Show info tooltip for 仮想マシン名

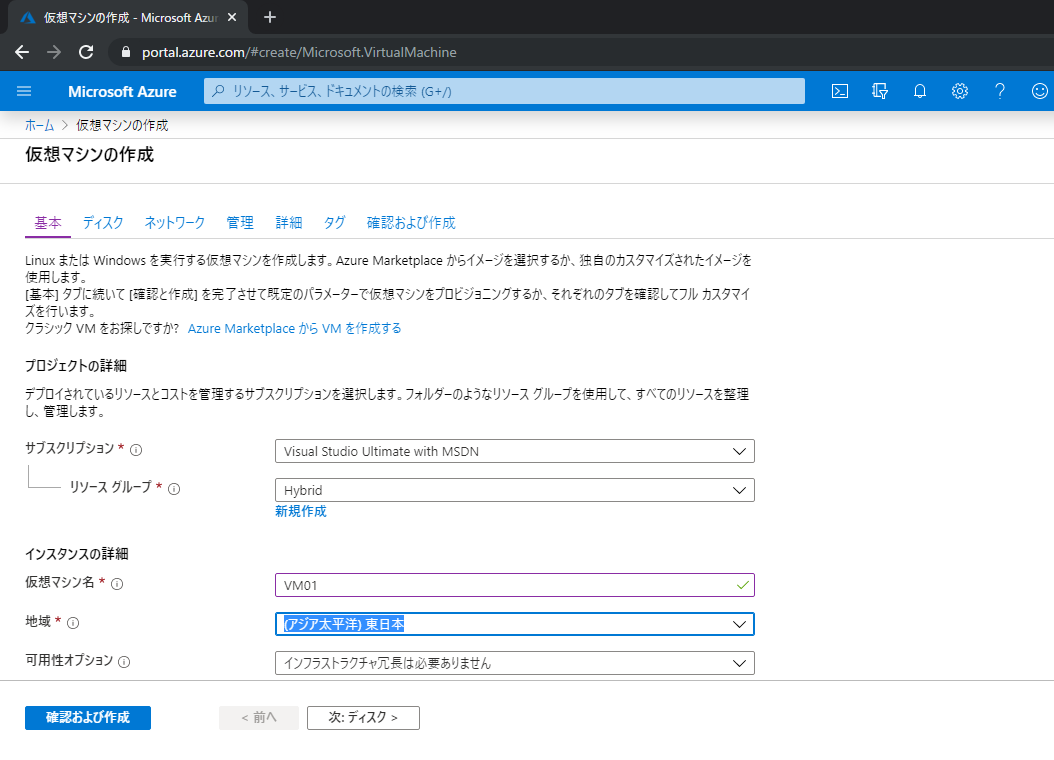coord(117,584)
